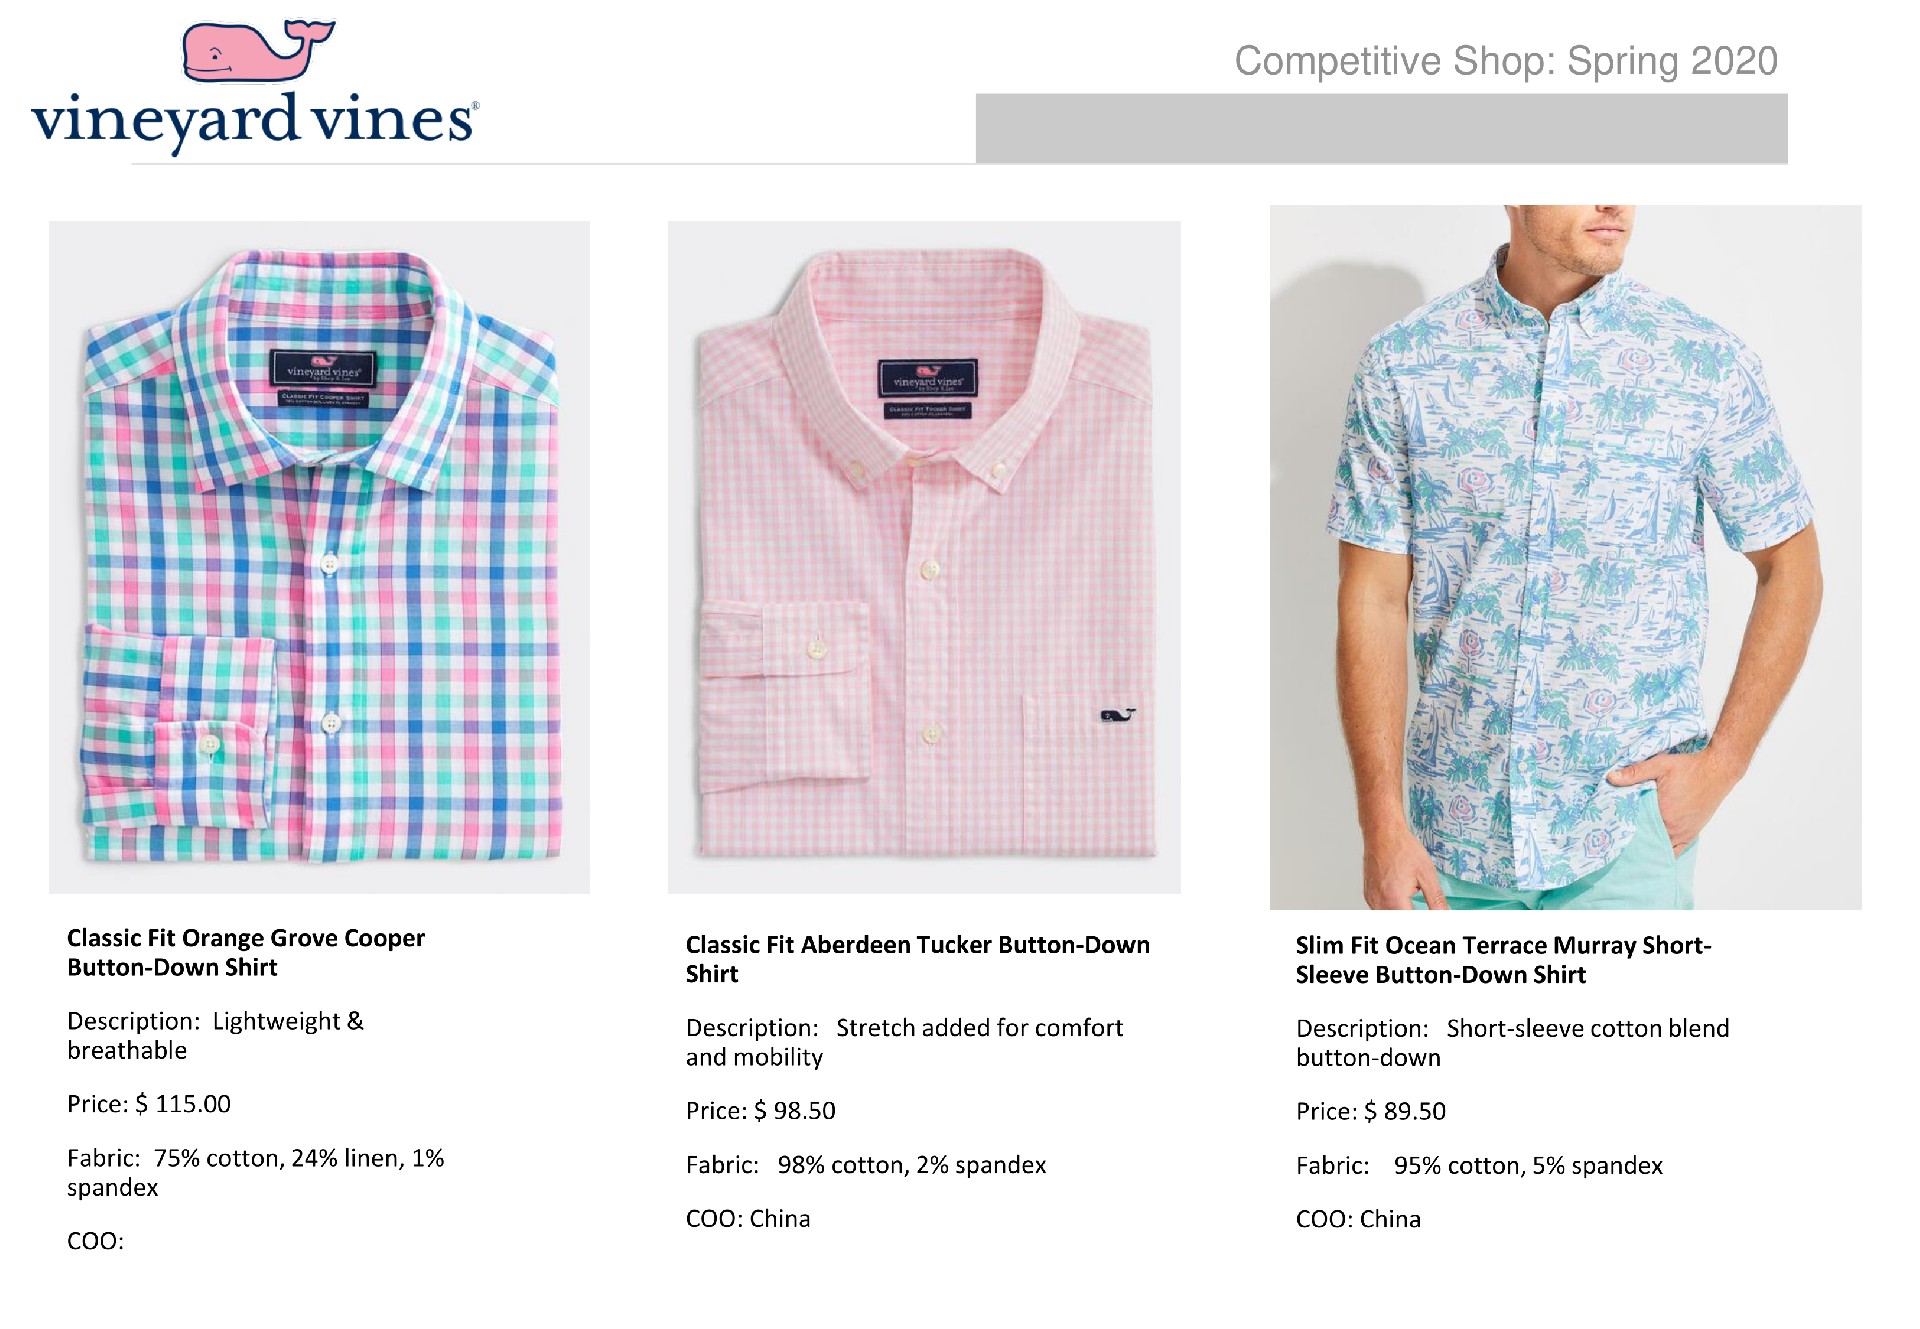Image resolution: width=1920 pixels, height=1329 pixels.
Task: Click the gray bar under the title
Action: tap(1380, 128)
